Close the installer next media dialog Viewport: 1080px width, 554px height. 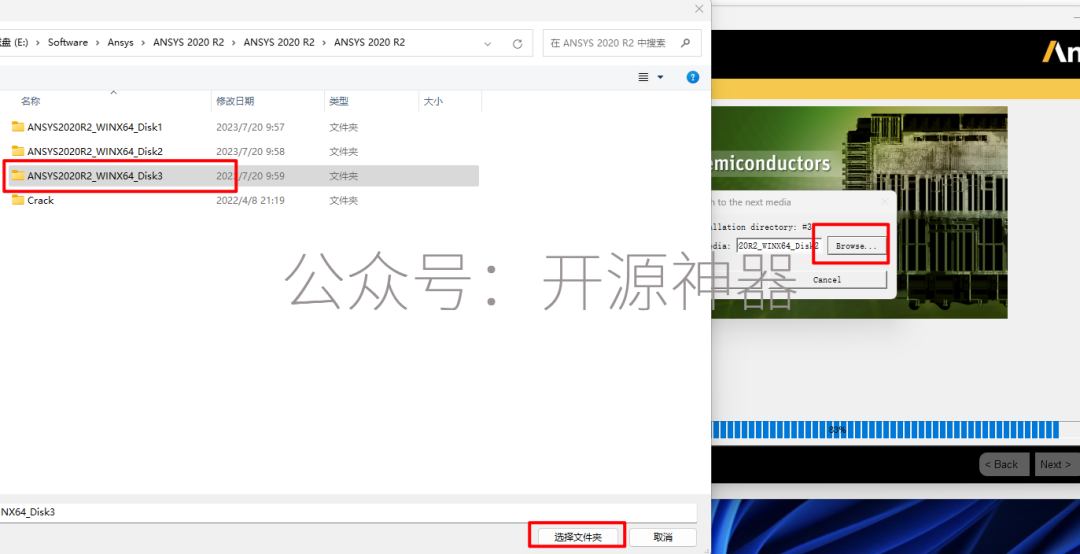pyautogui.click(x=885, y=202)
